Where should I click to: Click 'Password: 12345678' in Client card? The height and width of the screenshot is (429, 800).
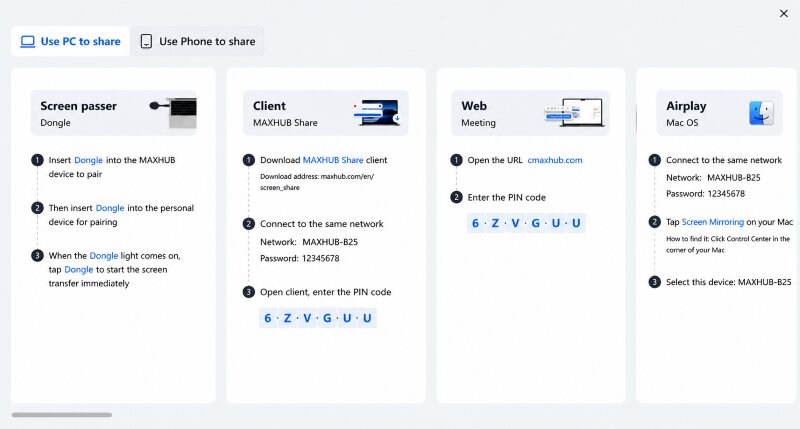[x=299, y=258]
